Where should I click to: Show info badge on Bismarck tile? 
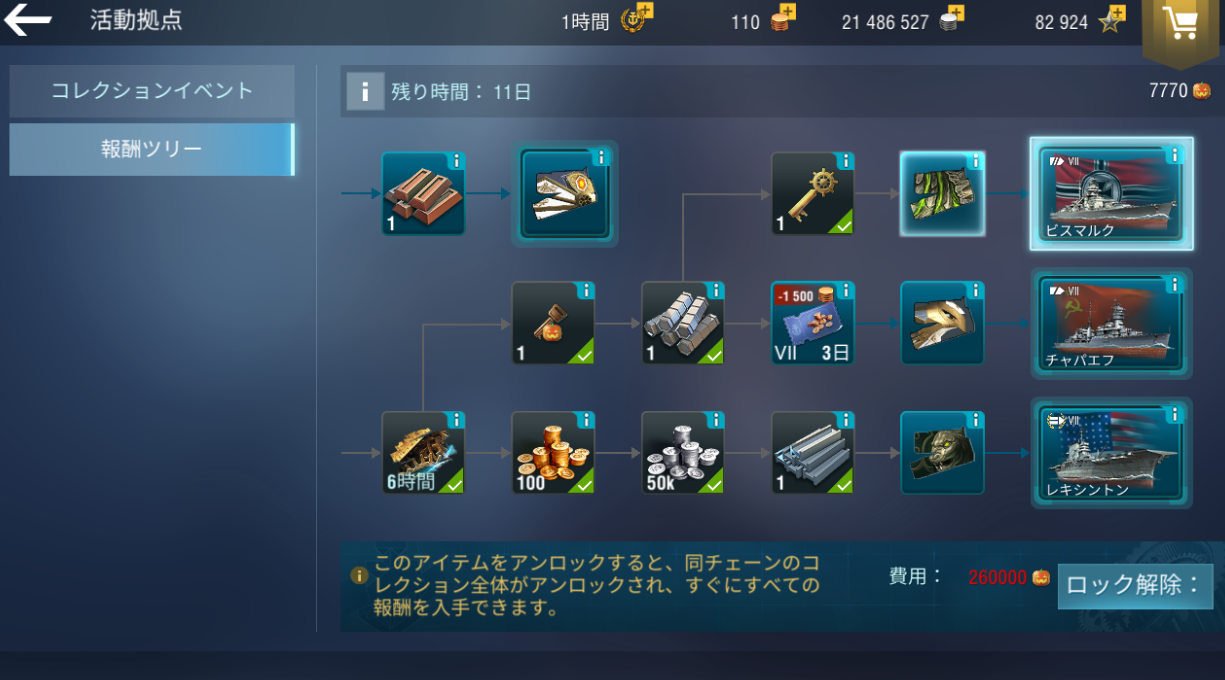(x=1174, y=155)
